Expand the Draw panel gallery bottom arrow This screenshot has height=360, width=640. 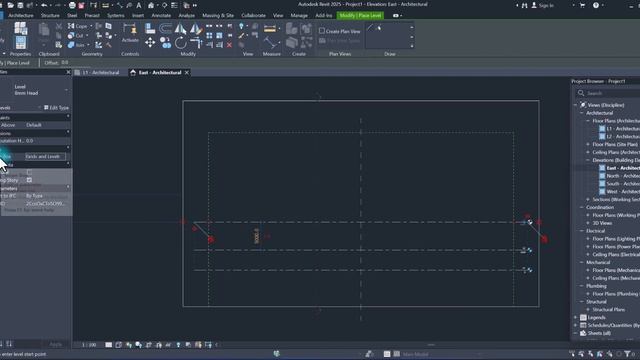411,46
